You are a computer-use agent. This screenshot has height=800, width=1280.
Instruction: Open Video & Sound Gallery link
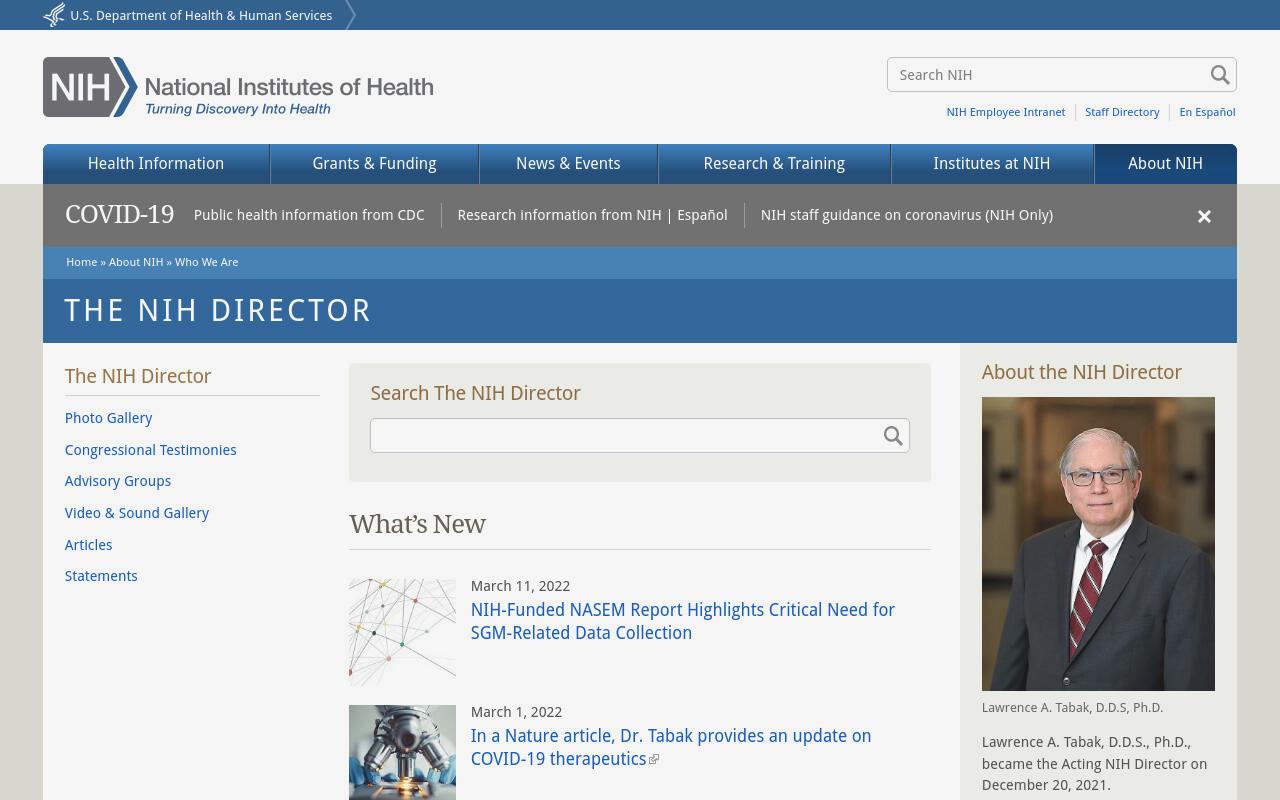click(137, 513)
